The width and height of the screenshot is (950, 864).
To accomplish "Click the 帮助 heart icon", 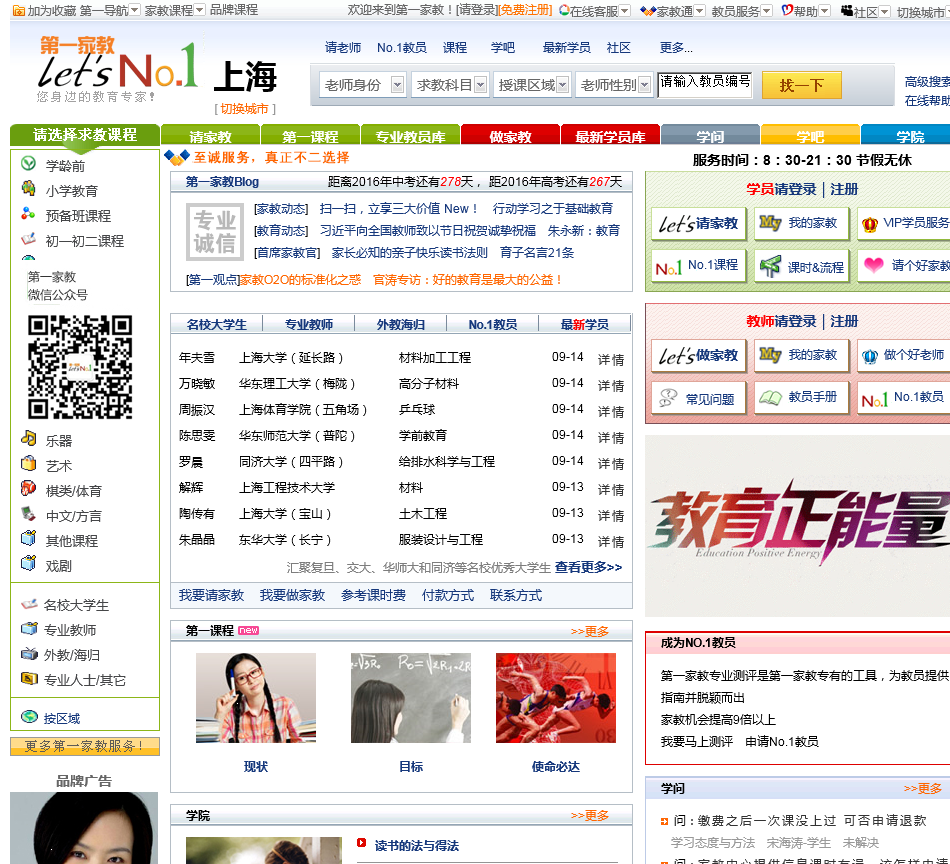I will tap(787, 10).
